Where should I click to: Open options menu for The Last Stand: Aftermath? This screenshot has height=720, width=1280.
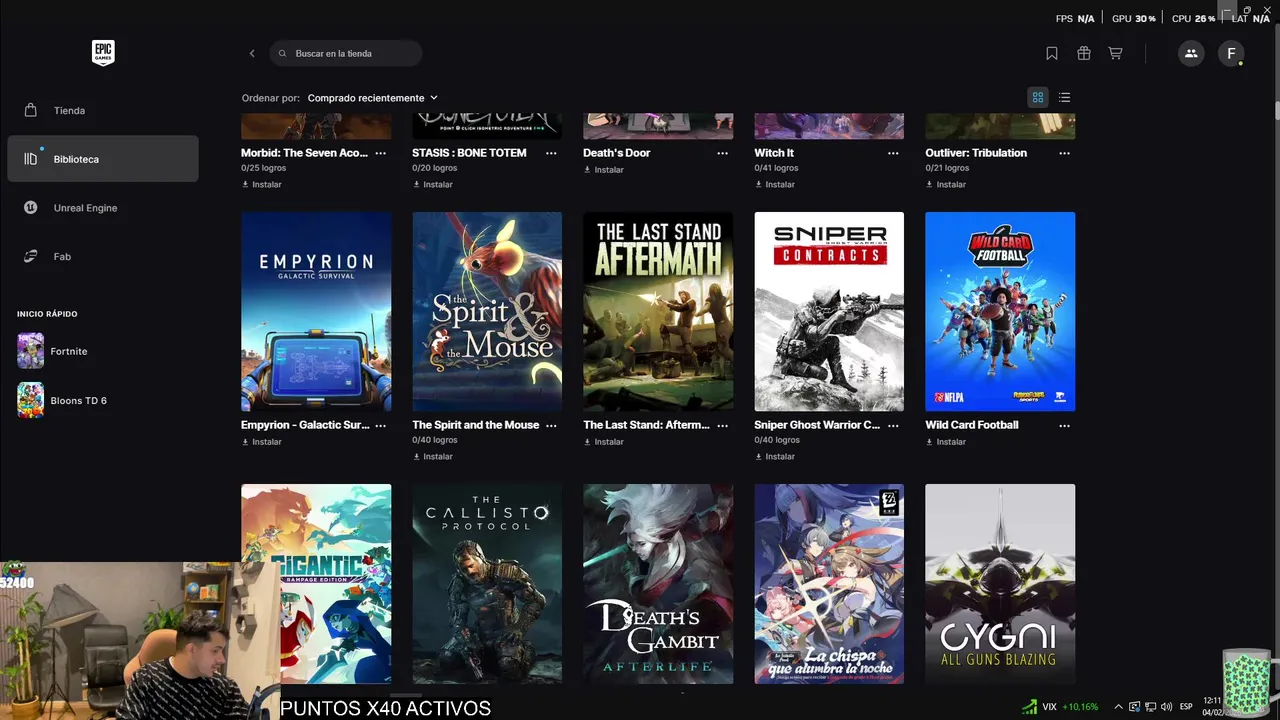723,425
